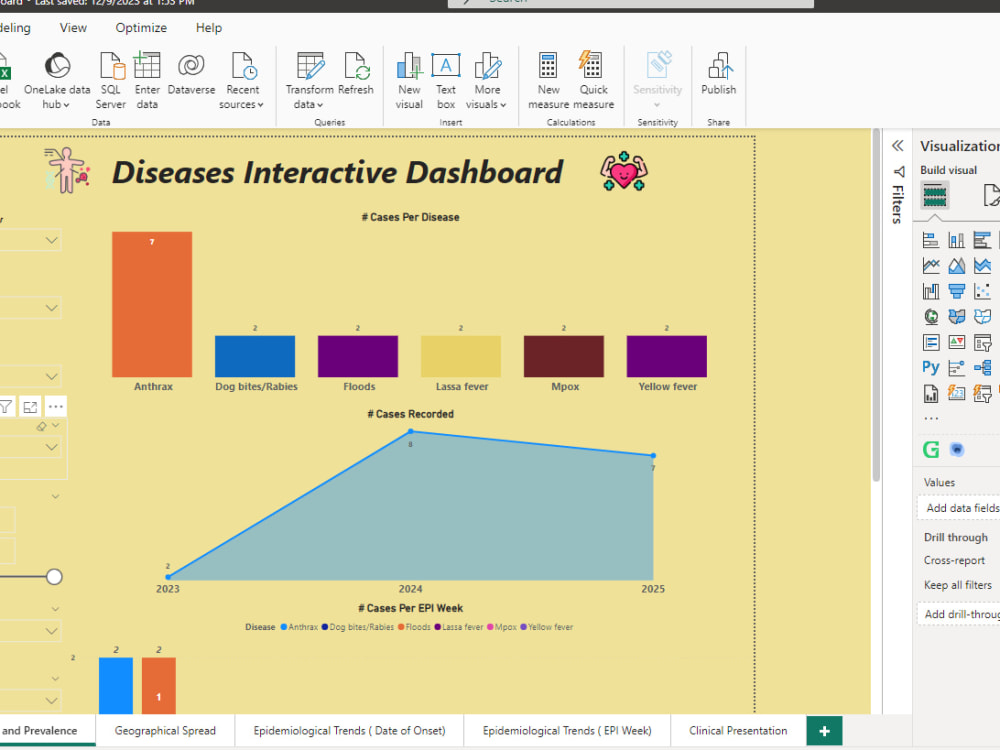Connect to Dataverse from the ribbon

[x=191, y=74]
